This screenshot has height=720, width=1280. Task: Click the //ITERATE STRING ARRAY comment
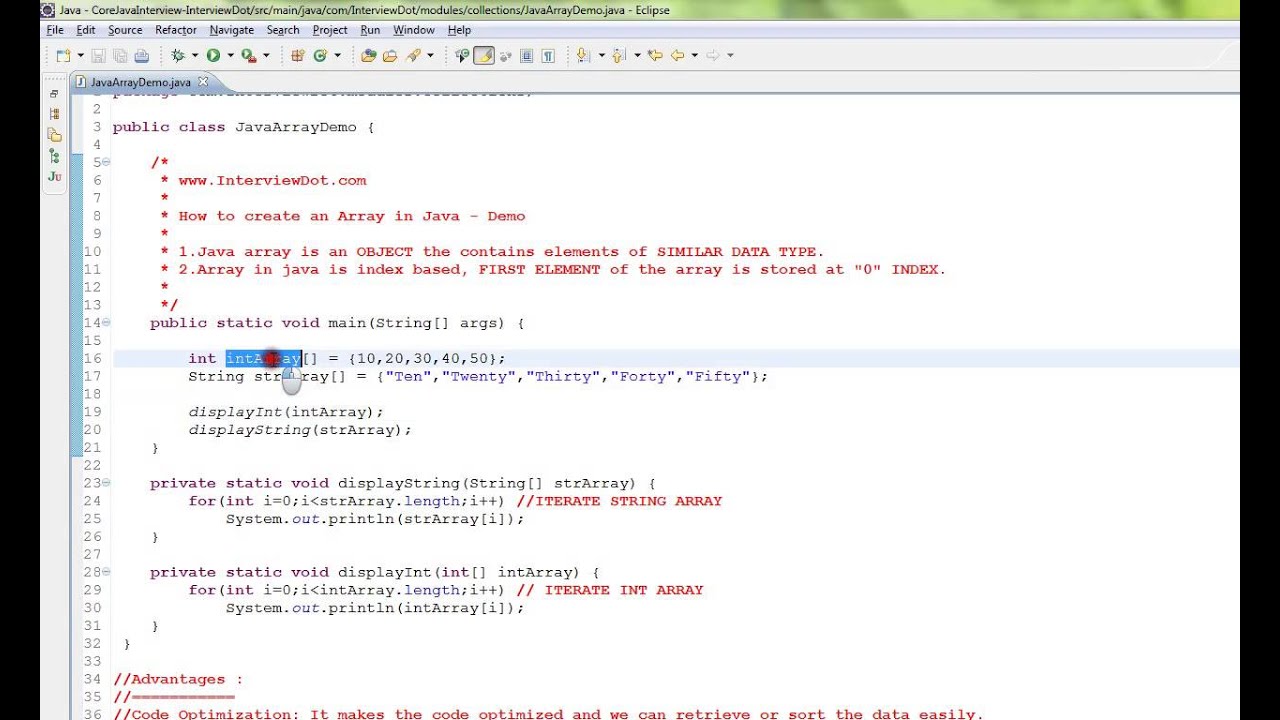[619, 501]
